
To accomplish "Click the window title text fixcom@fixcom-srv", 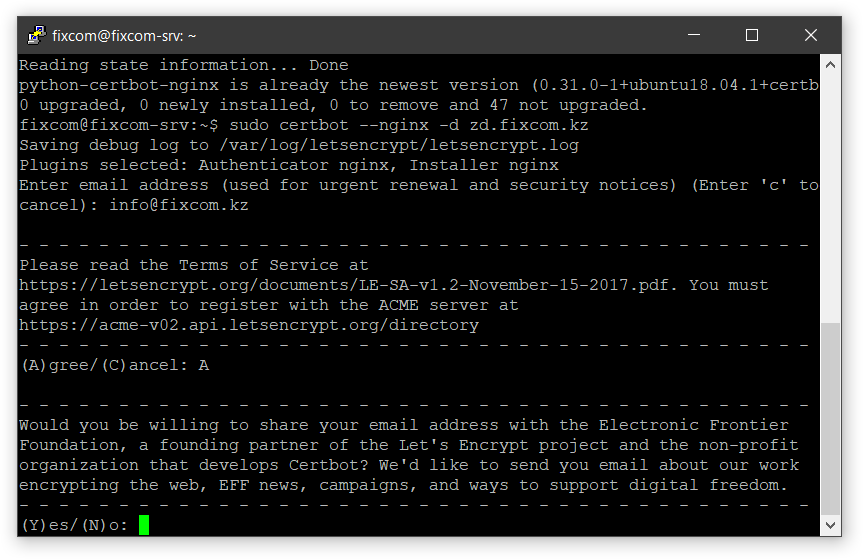I will (124, 36).
